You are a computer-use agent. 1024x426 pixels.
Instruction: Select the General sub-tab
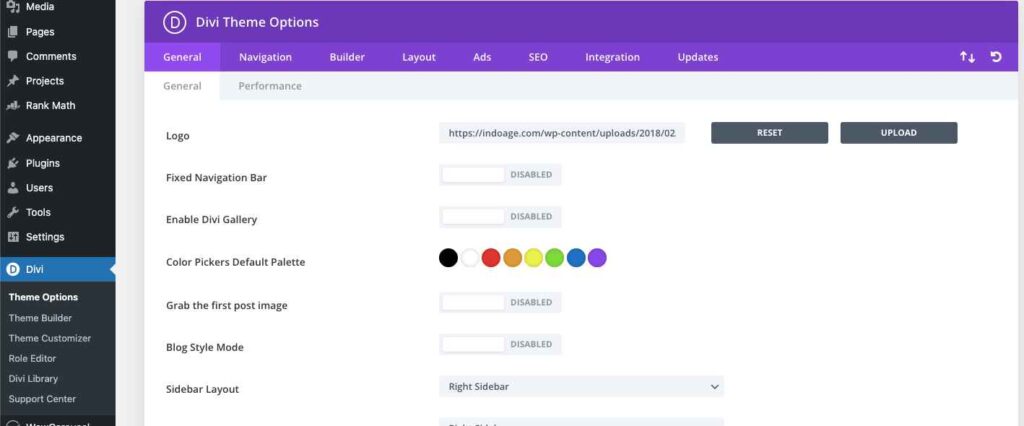[x=182, y=86]
